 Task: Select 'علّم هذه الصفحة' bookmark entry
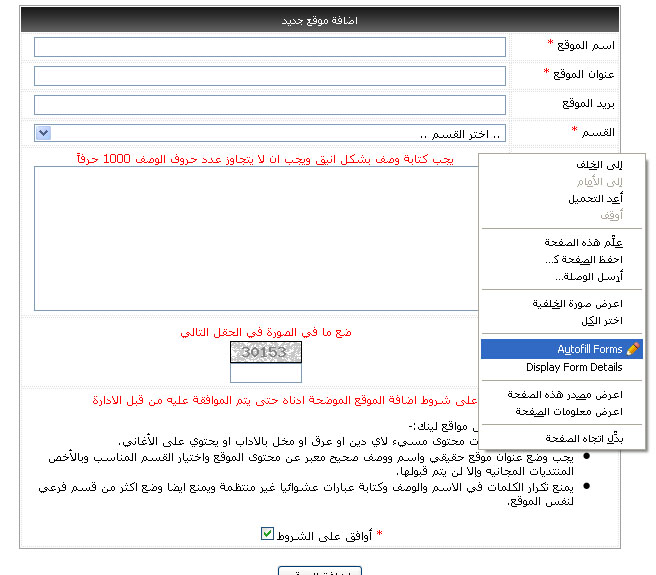click(561, 242)
